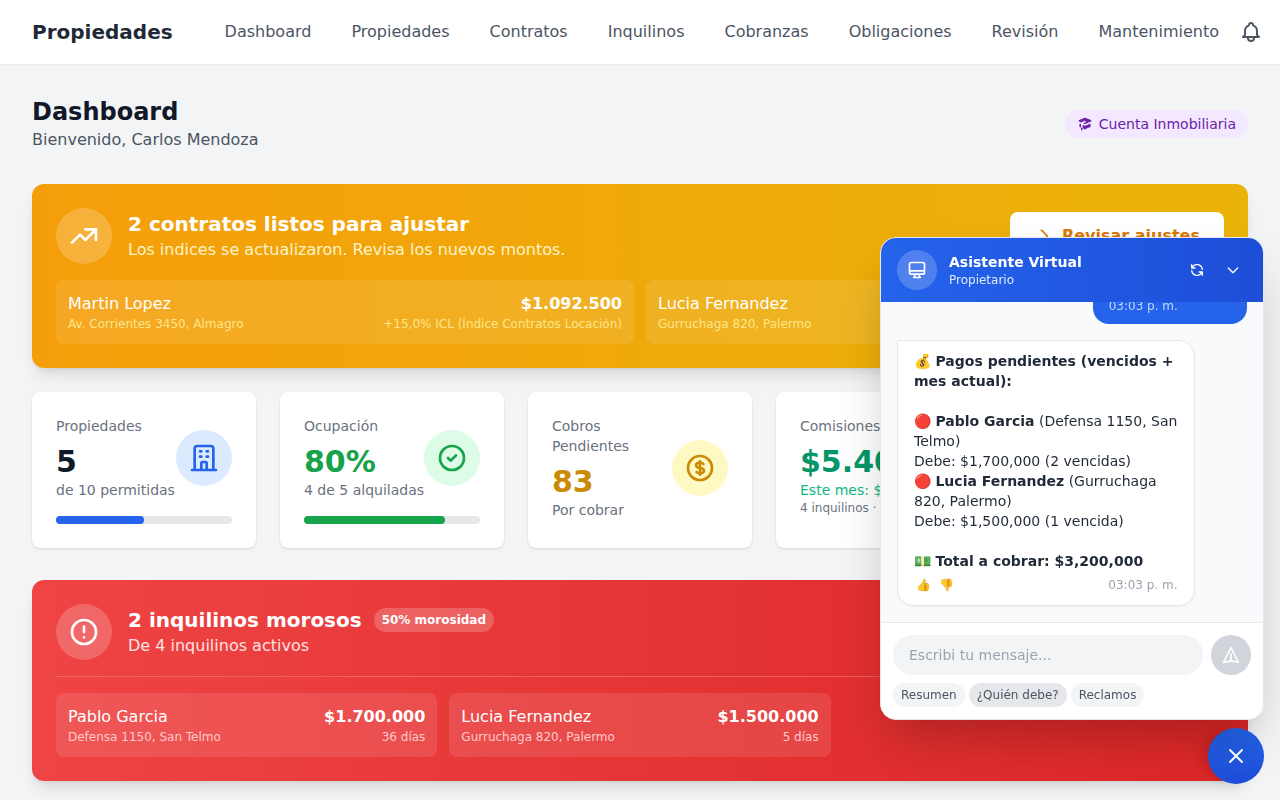Click the chart icon in the contracts banner
Screen dimensions: 1280x800
[x=84, y=235]
